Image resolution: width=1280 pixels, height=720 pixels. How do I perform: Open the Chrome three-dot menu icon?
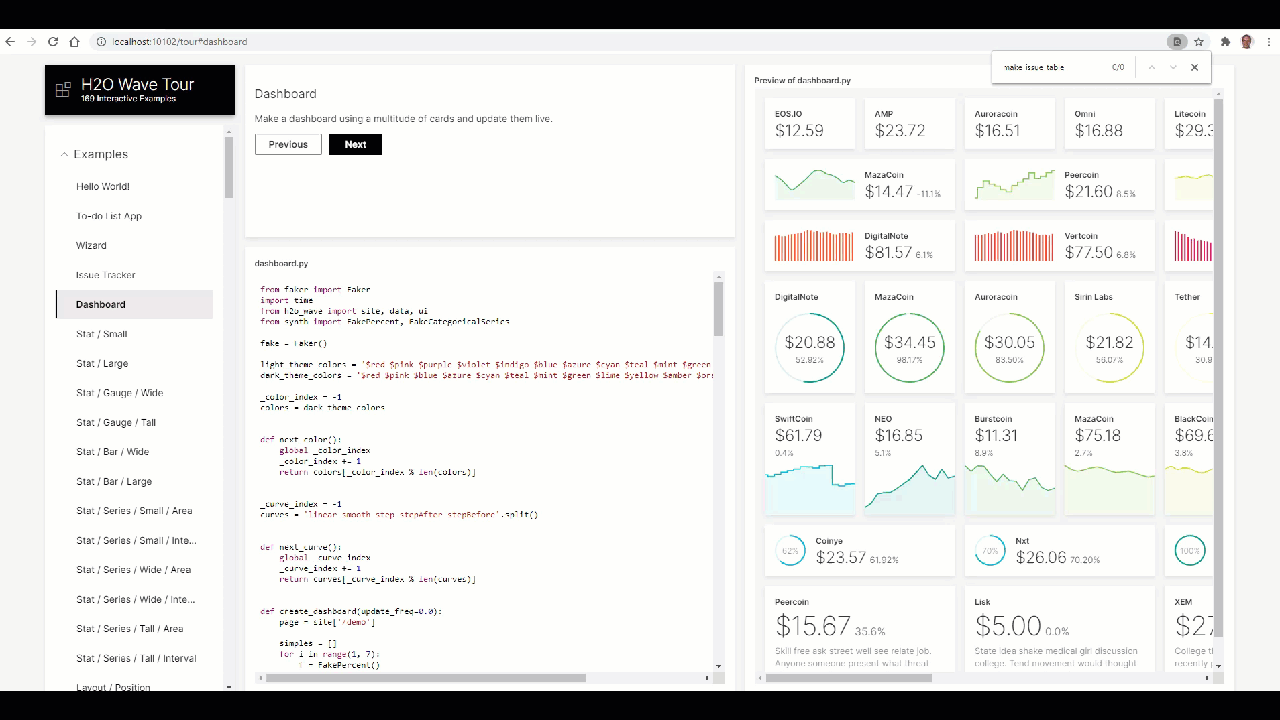coord(1268,41)
